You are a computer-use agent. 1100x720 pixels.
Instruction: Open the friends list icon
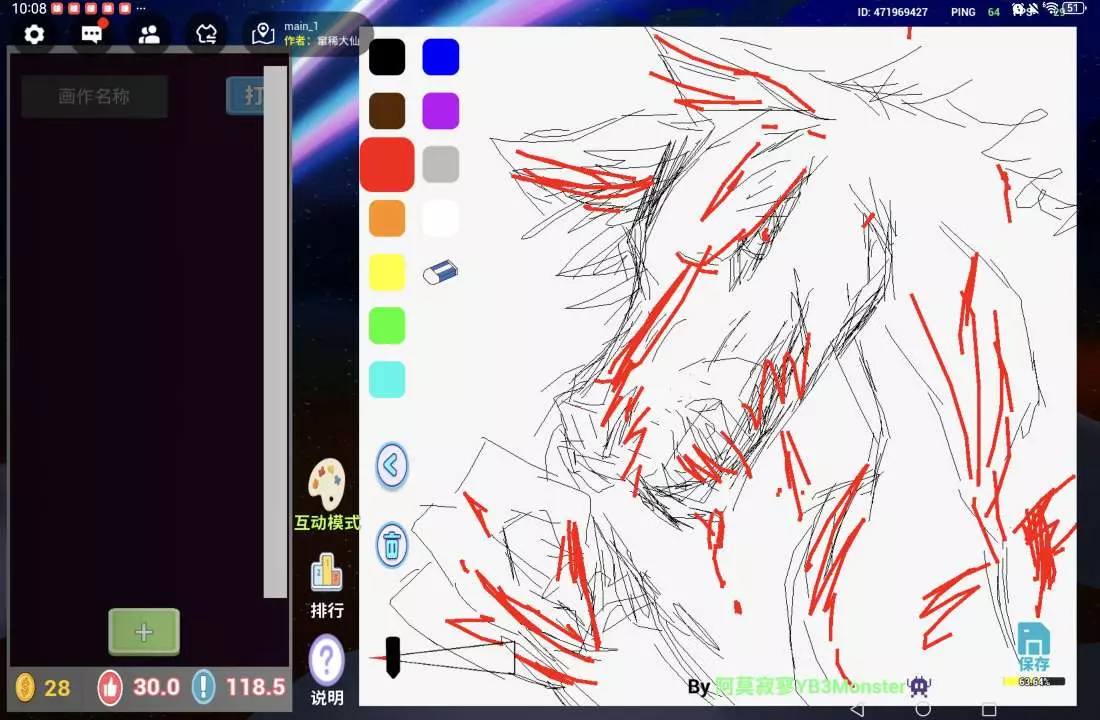click(x=149, y=35)
